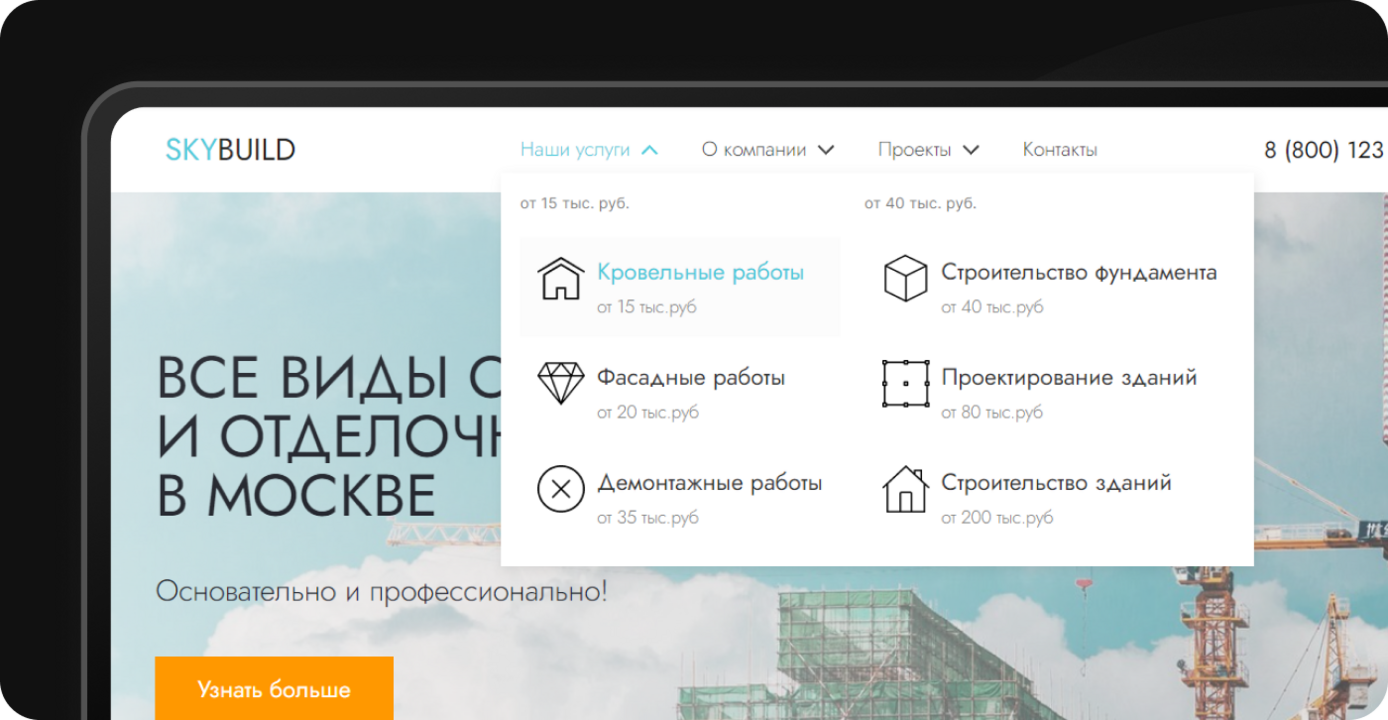1388x720 pixels.
Task: Click the tagline Основательно и профессионально!
Action: click(381, 591)
